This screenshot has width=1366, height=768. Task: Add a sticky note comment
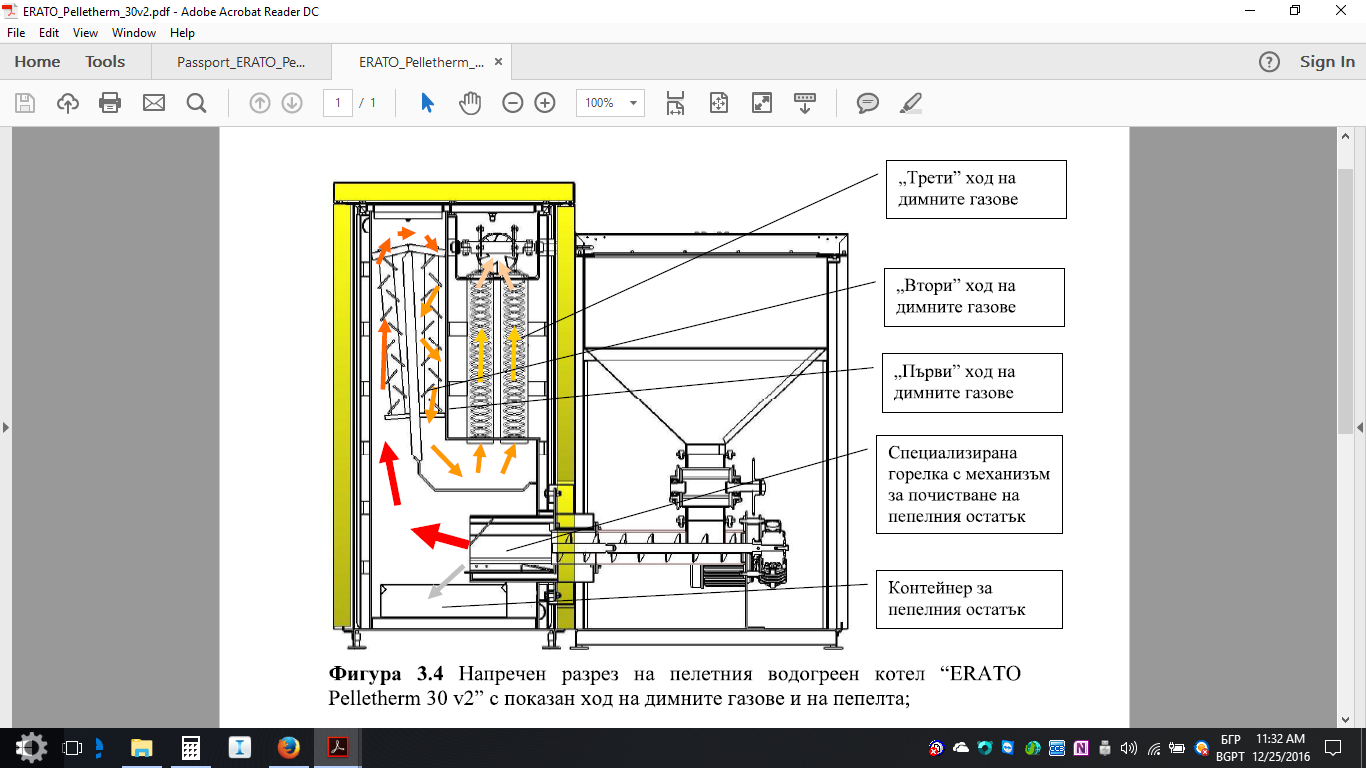(867, 103)
